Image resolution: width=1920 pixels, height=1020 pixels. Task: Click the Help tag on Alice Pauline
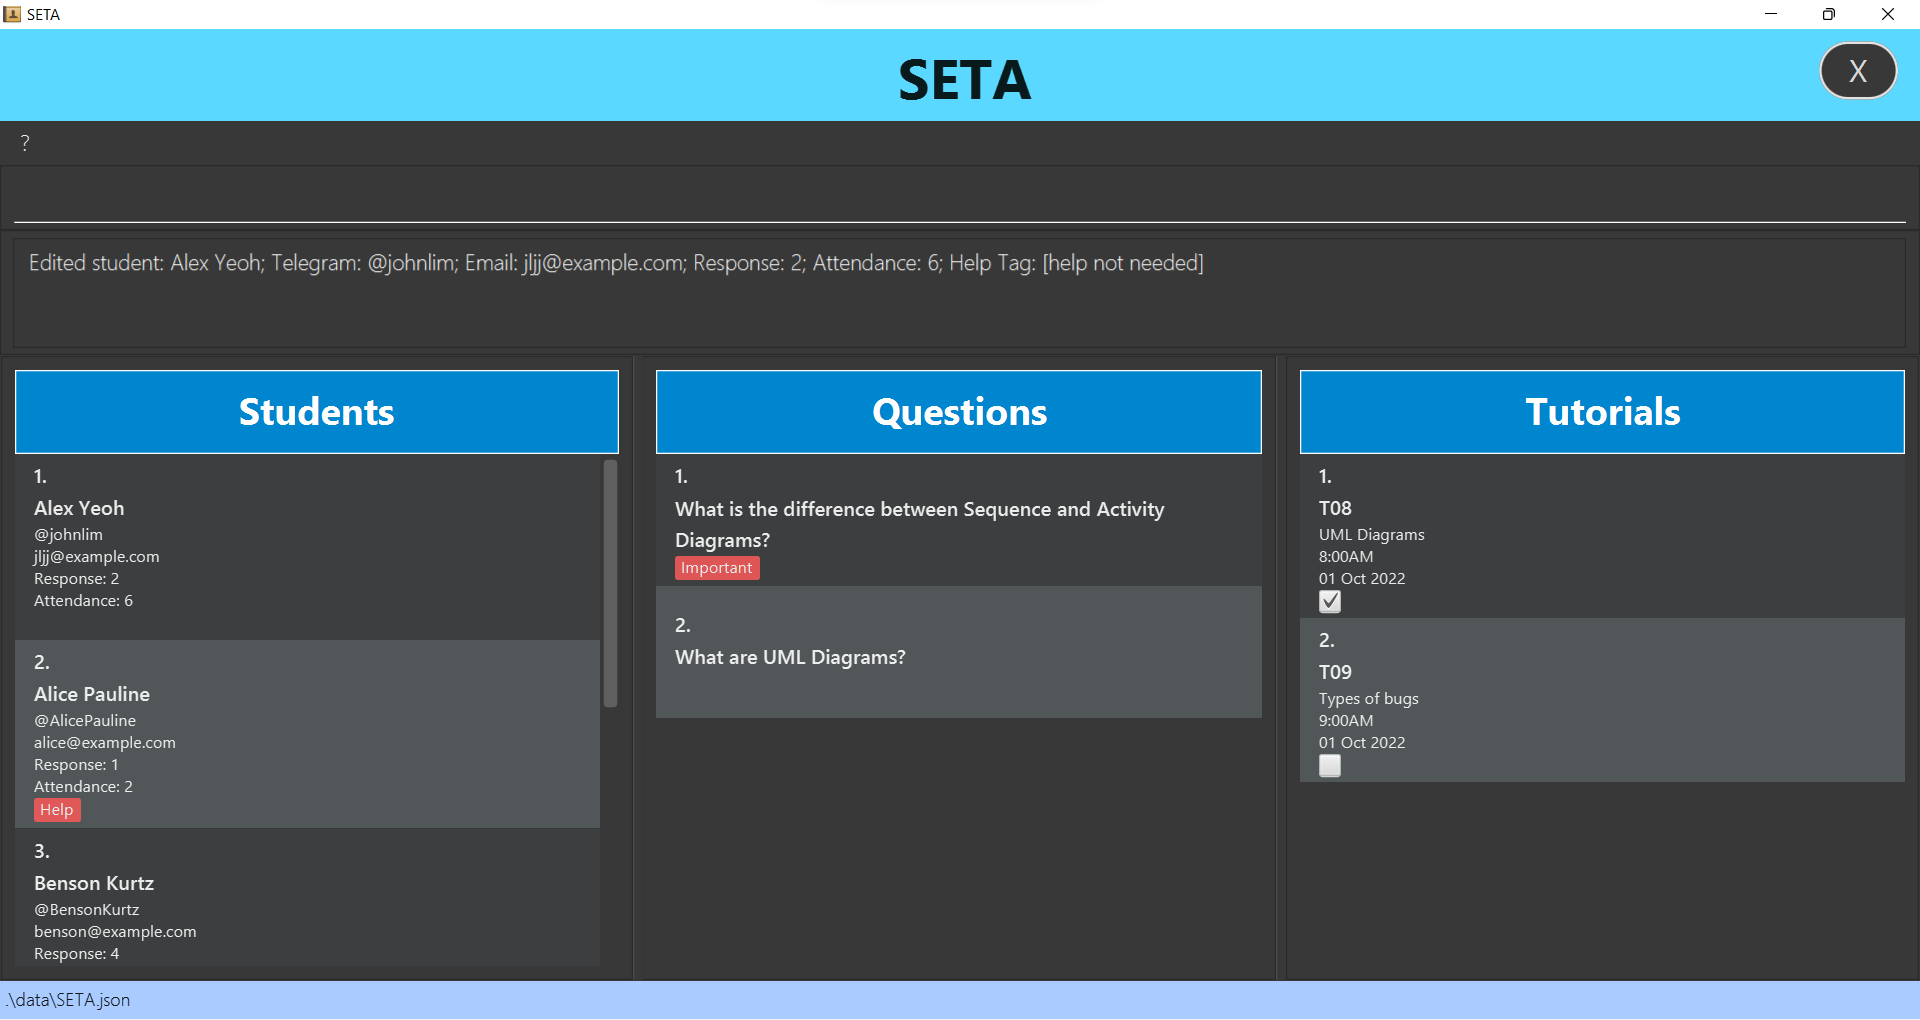pos(57,810)
